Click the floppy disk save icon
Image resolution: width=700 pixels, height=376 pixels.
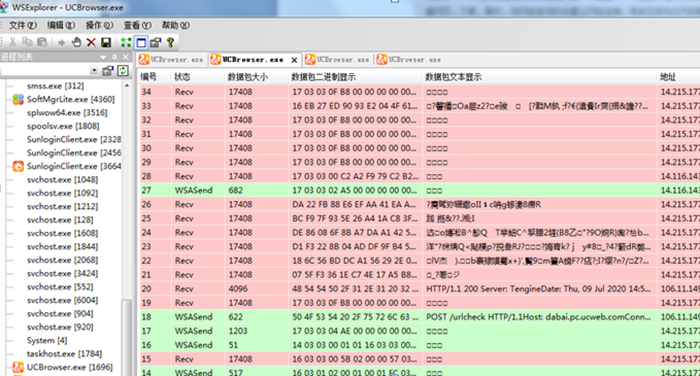106,42
